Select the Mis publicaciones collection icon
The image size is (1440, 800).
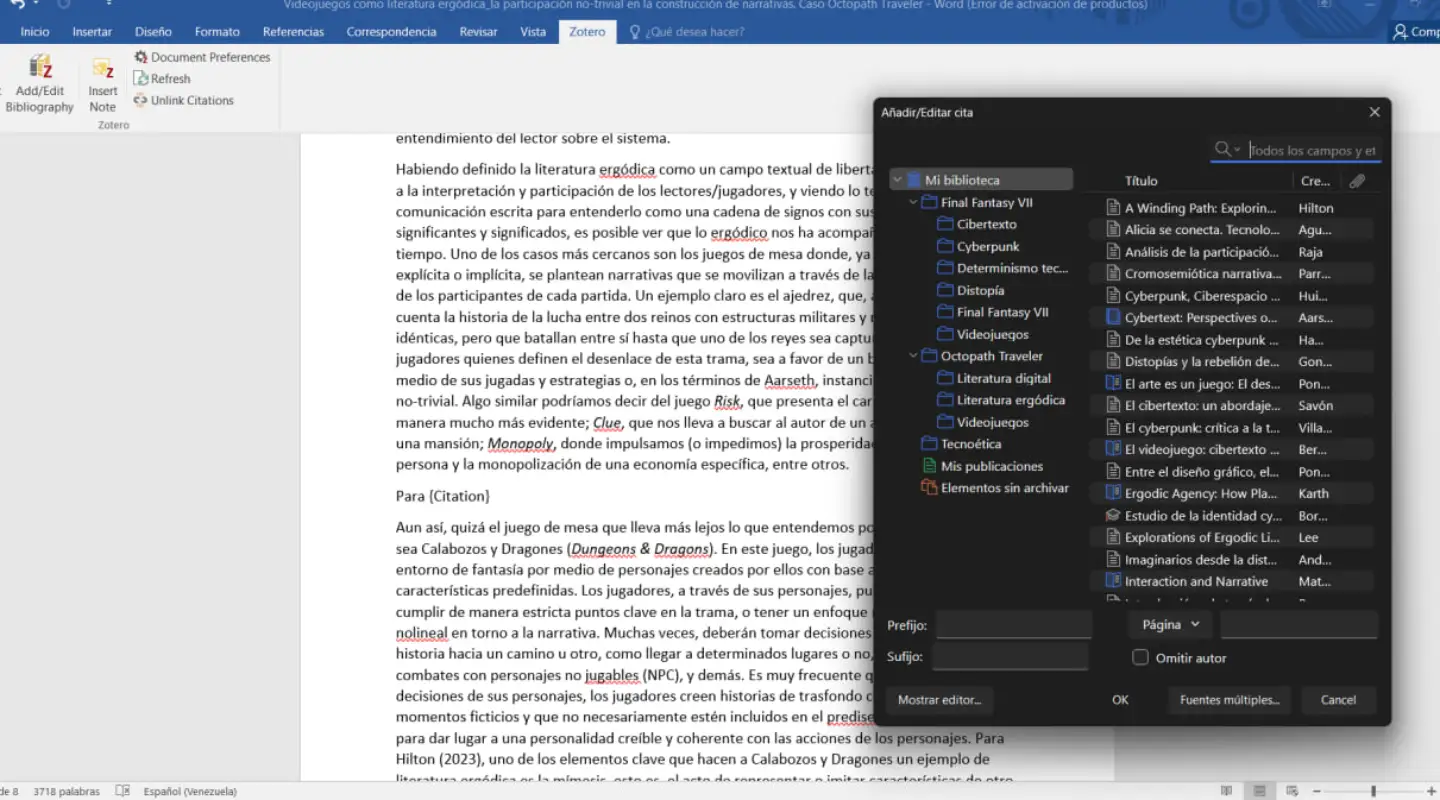click(929, 466)
